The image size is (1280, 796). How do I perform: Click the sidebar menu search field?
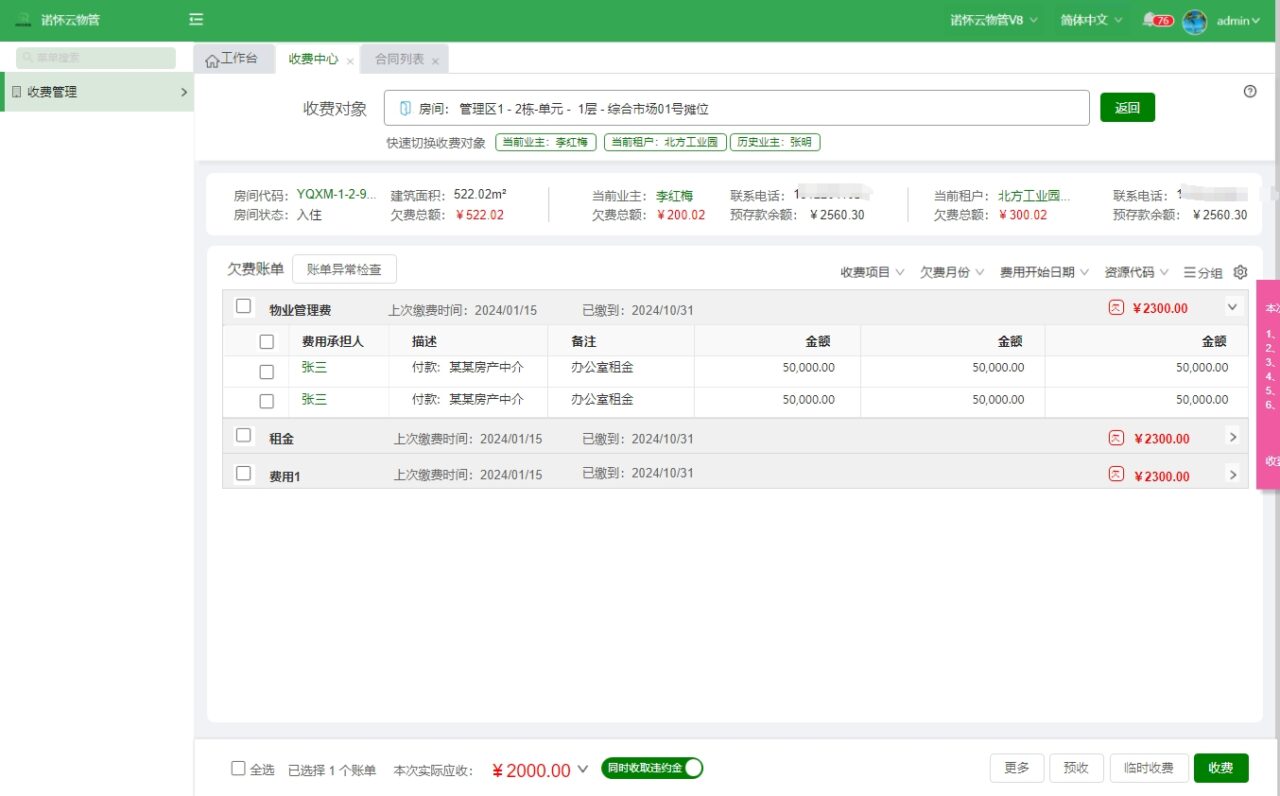pyautogui.click(x=96, y=58)
